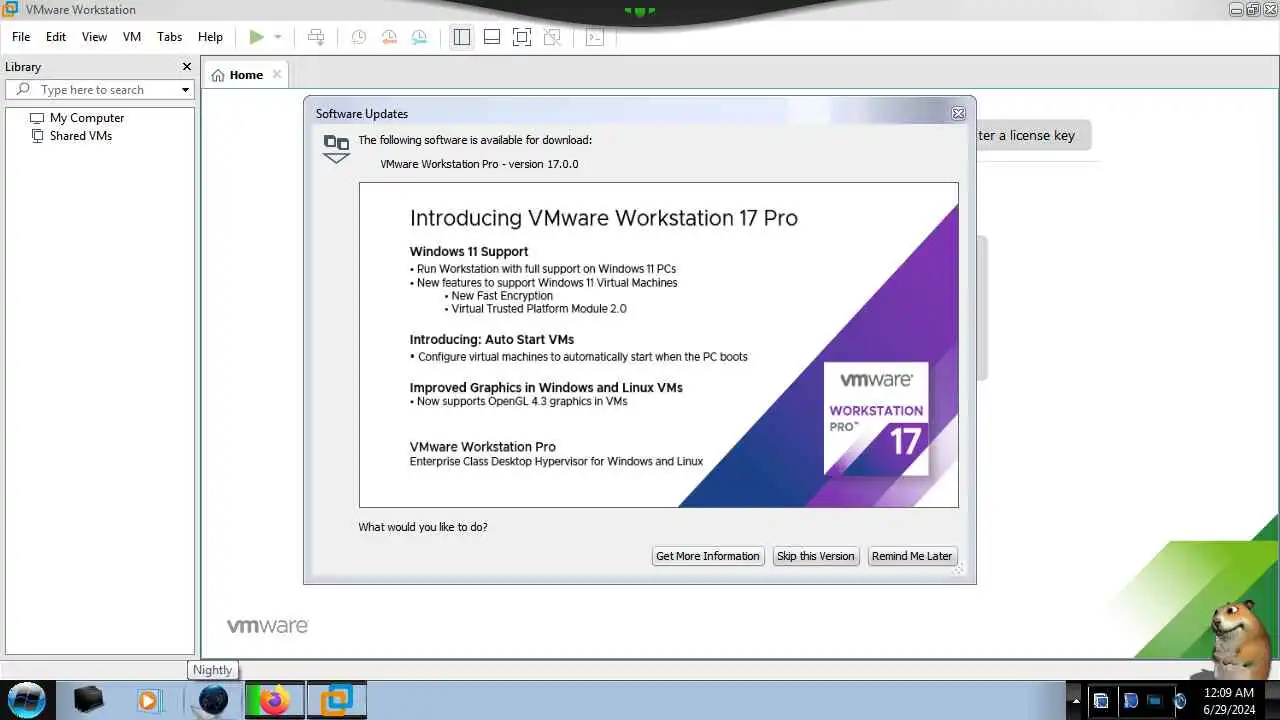Click Send Ctrl+Alt+Del toolbar icon
1280x720 pixels.
point(316,37)
